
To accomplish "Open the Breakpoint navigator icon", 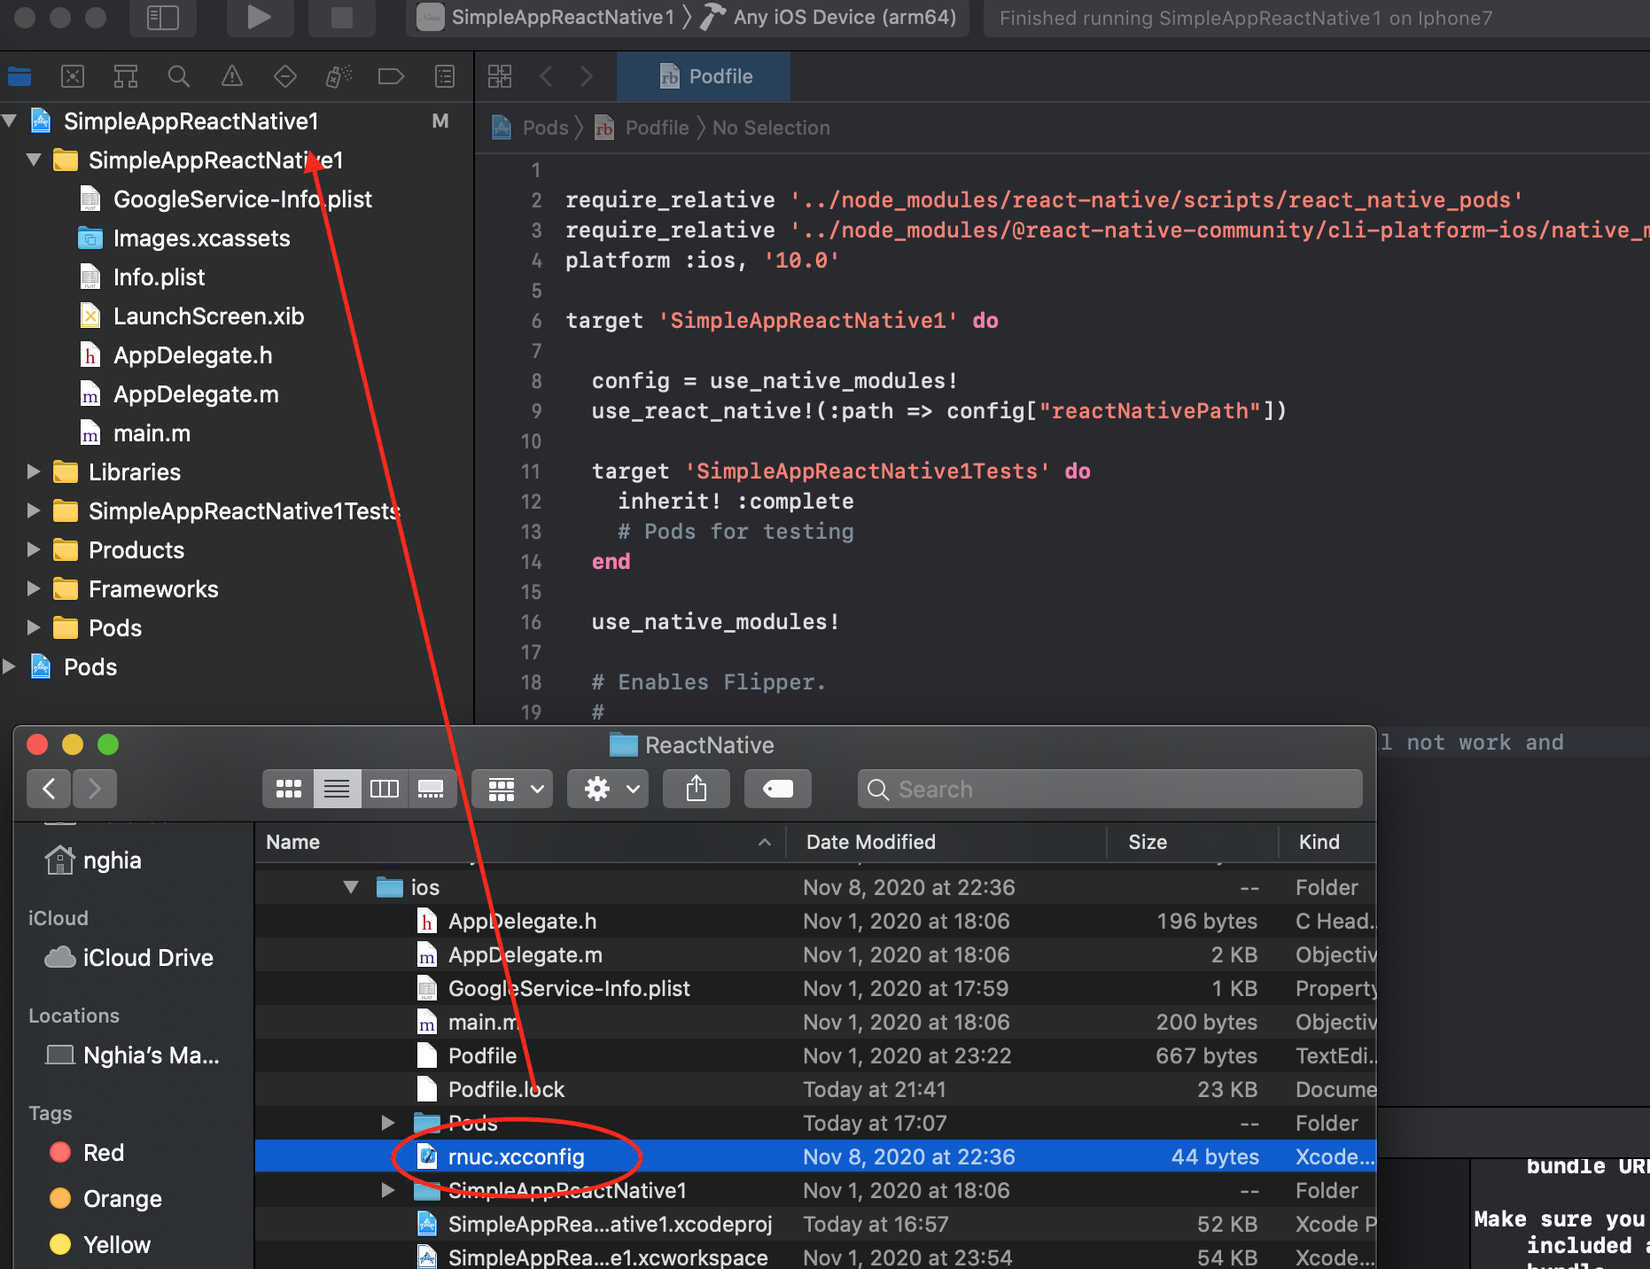I will click(x=391, y=76).
